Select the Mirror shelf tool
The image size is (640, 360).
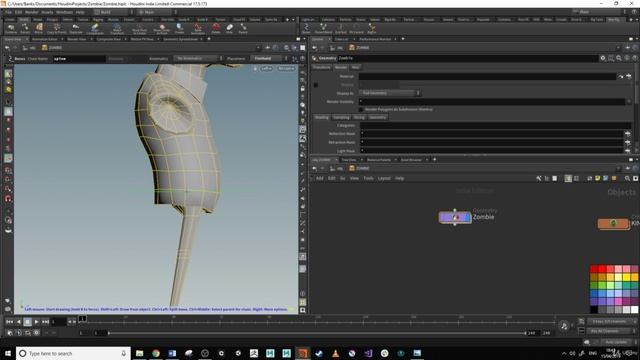tap(38, 29)
